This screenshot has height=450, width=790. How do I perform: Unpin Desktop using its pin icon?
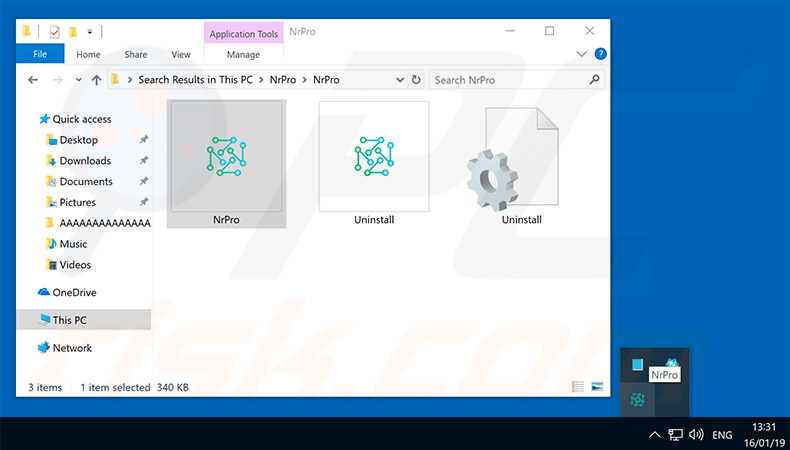(x=144, y=140)
